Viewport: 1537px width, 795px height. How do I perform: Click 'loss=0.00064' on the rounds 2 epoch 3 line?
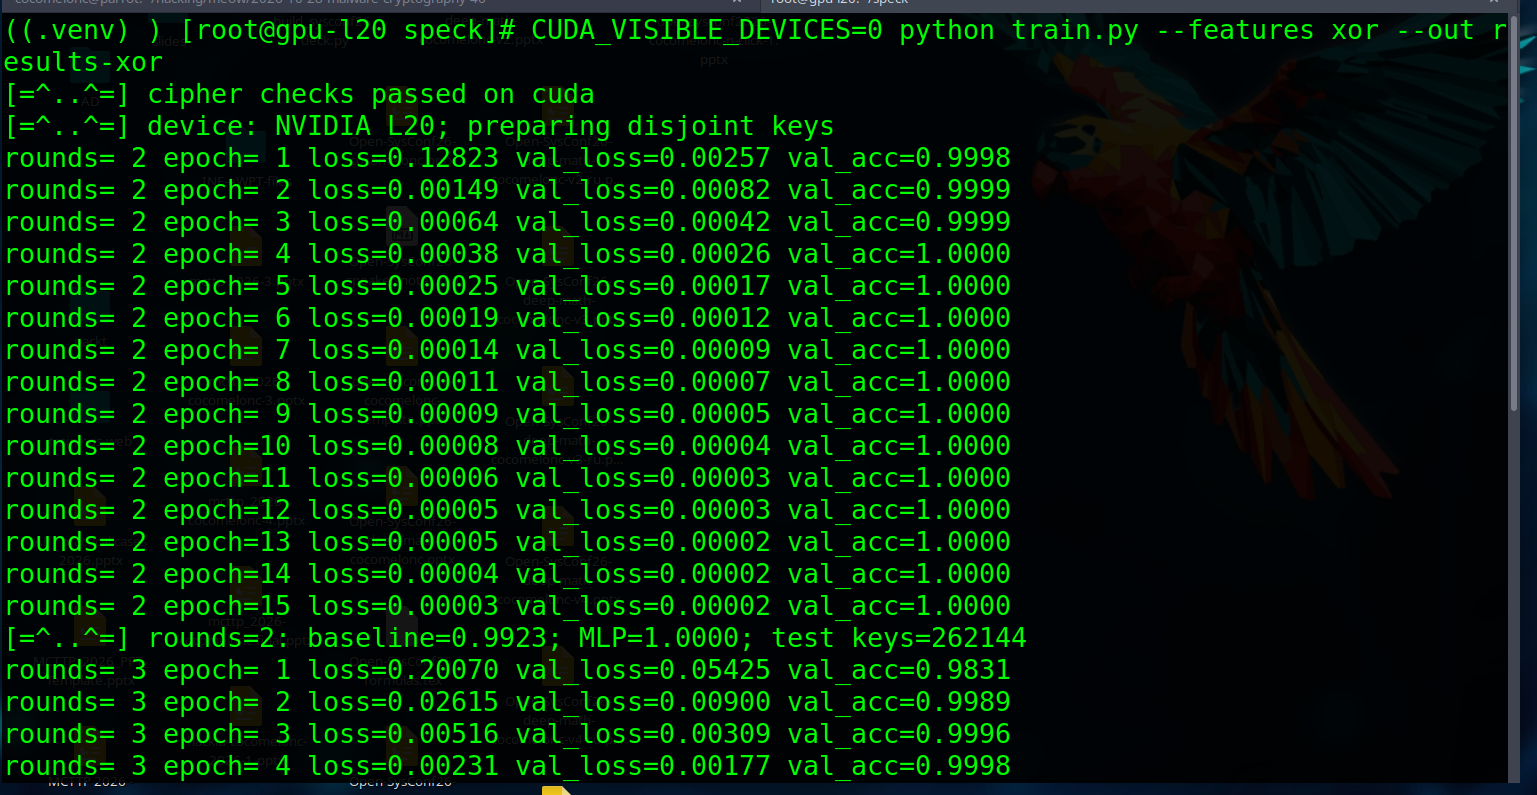point(403,223)
